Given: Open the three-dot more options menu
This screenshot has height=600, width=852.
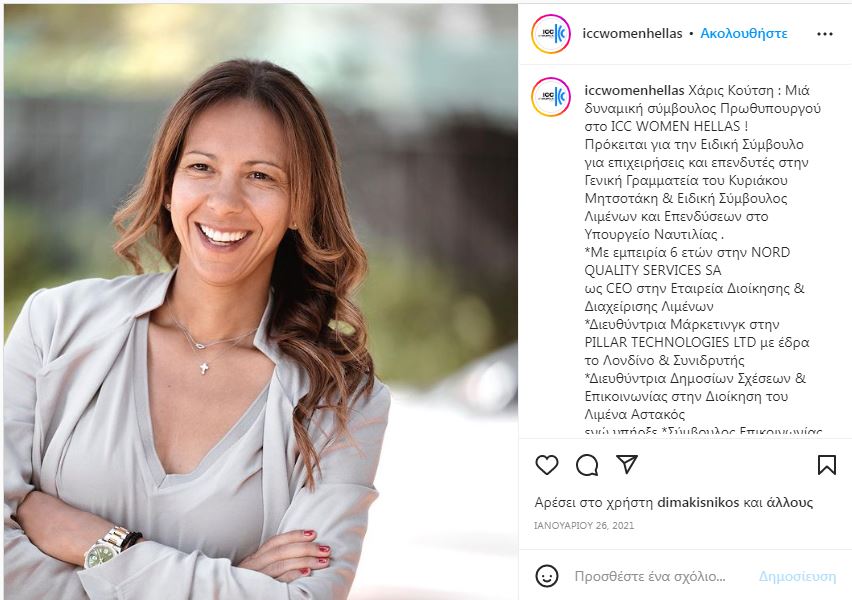Looking at the screenshot, I should 825,34.
